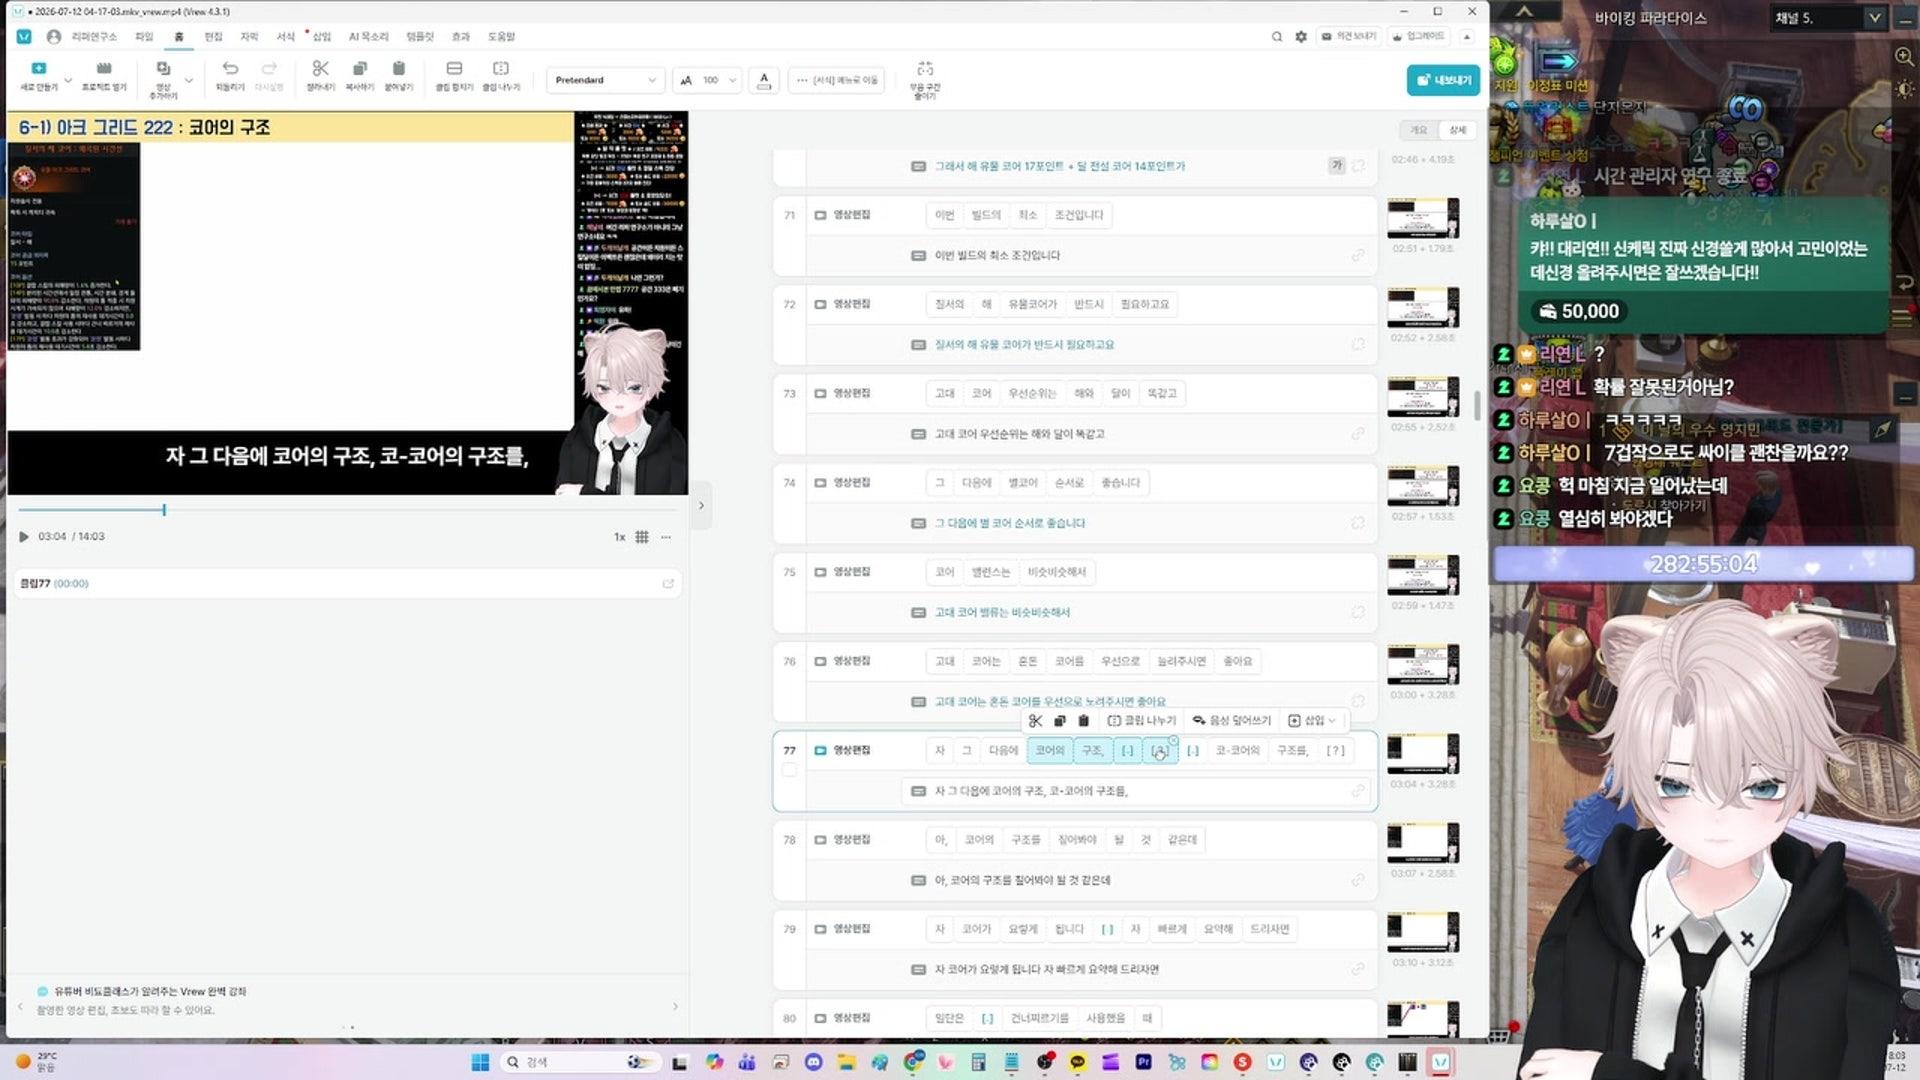Click the paste clipboard icon in floating toolbar
1920x1080 pixels.
tap(1083, 720)
